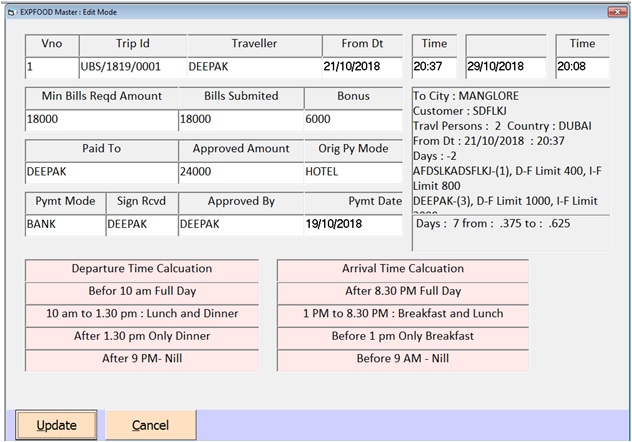This screenshot has height=442, width=632.
Task: Click the Approved Amount field 24000
Action: (x=241, y=172)
